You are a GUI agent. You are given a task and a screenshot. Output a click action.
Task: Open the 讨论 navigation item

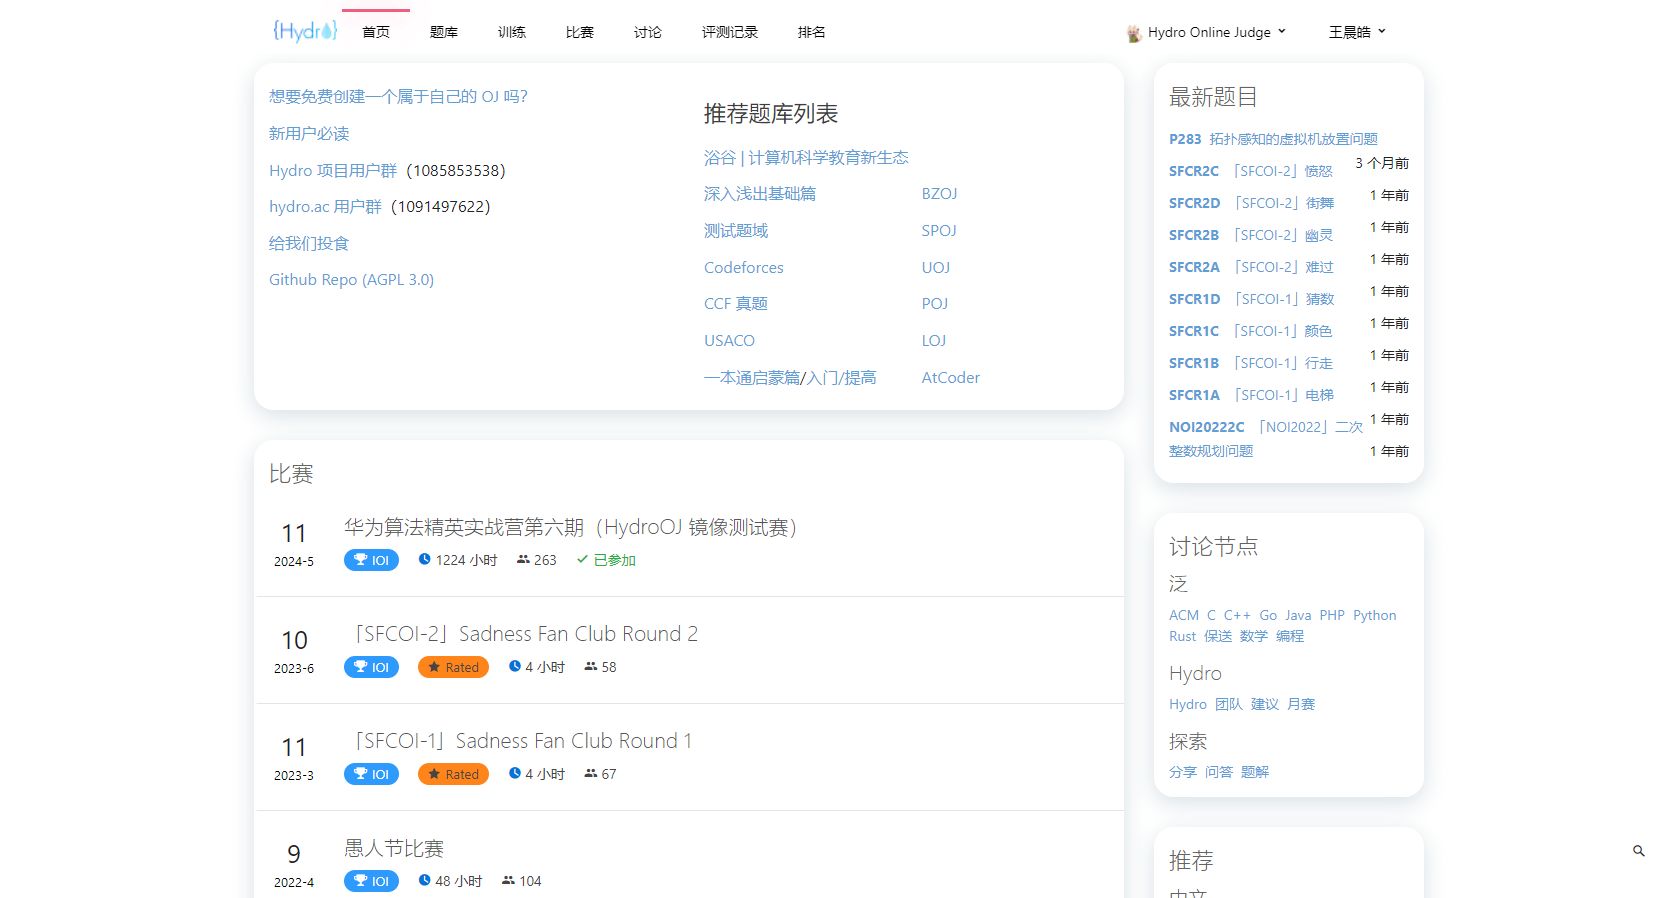648,32
